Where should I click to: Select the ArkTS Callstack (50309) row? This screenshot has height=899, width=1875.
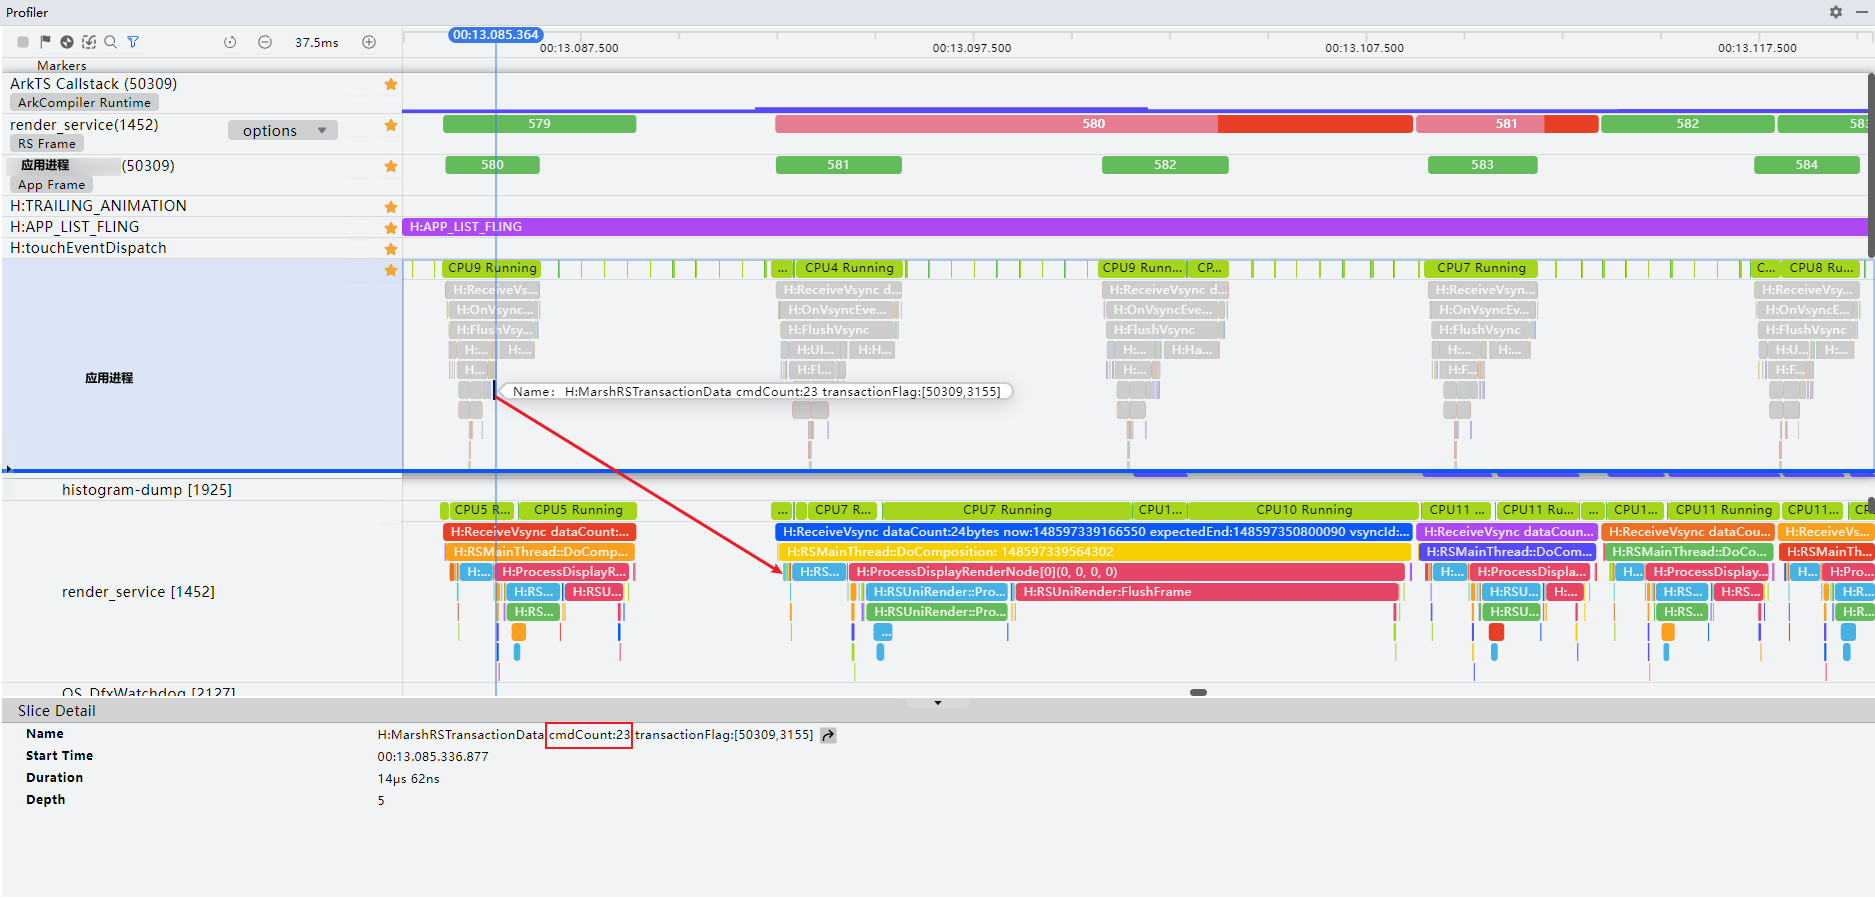(93, 84)
